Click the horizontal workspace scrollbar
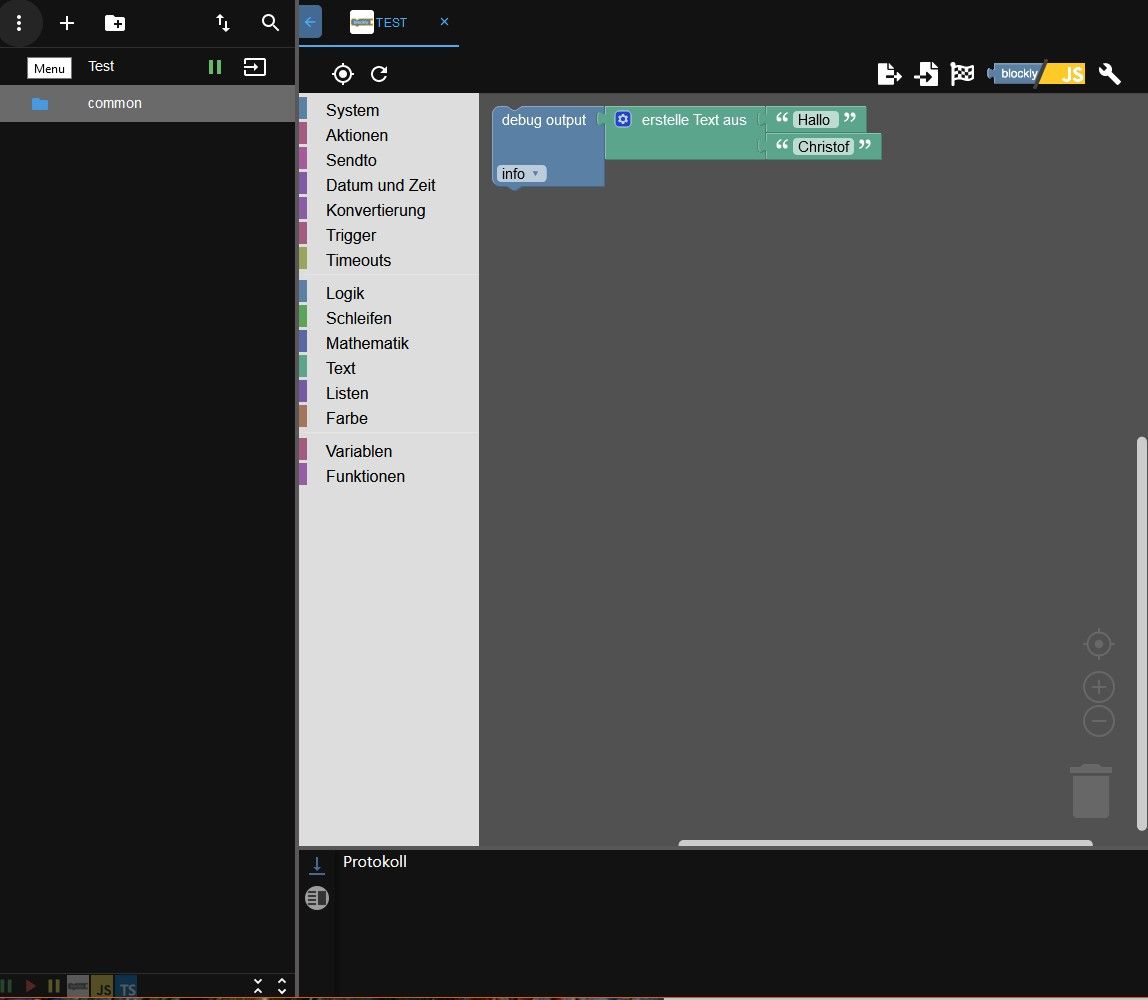The height and width of the screenshot is (1000, 1148). click(x=885, y=843)
